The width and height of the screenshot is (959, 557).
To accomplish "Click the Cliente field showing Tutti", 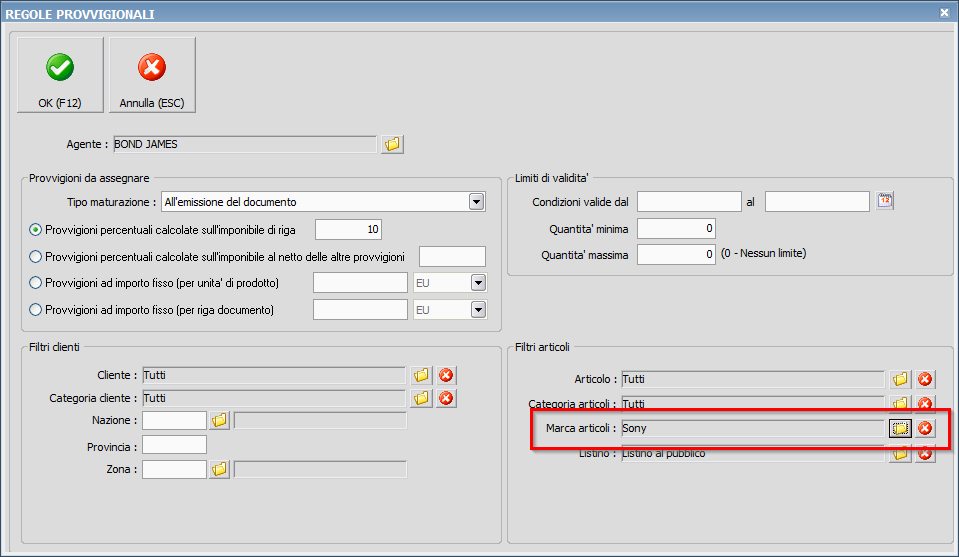I will (274, 375).
